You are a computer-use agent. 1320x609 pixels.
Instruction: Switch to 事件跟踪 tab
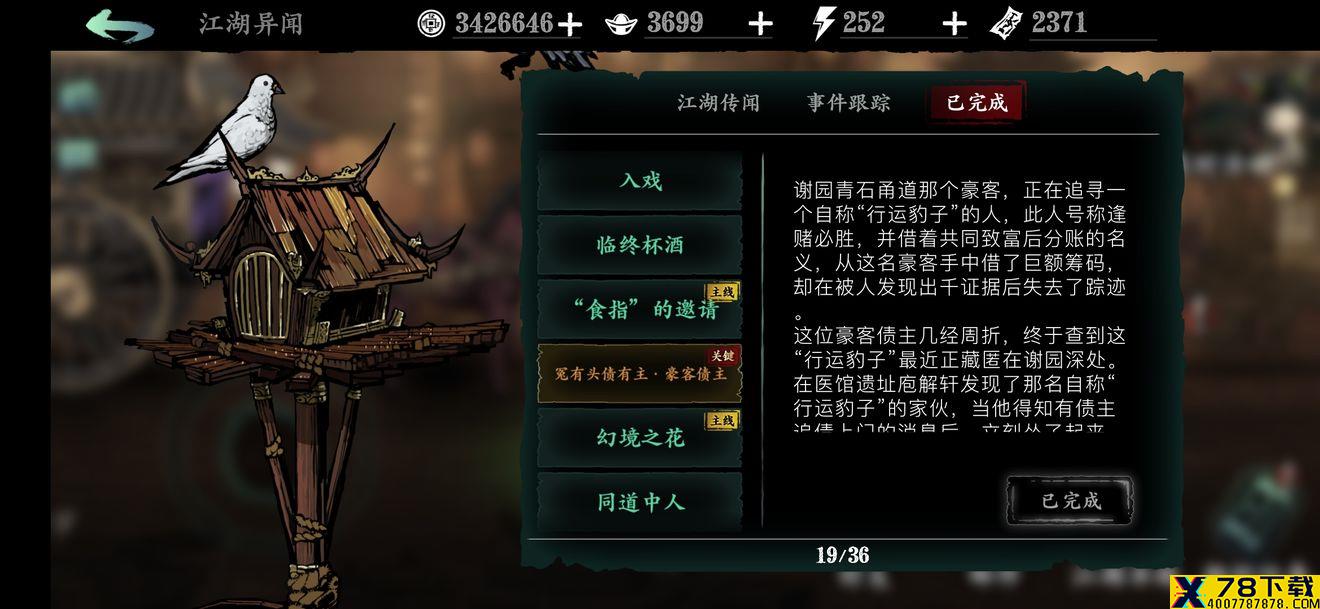(848, 102)
